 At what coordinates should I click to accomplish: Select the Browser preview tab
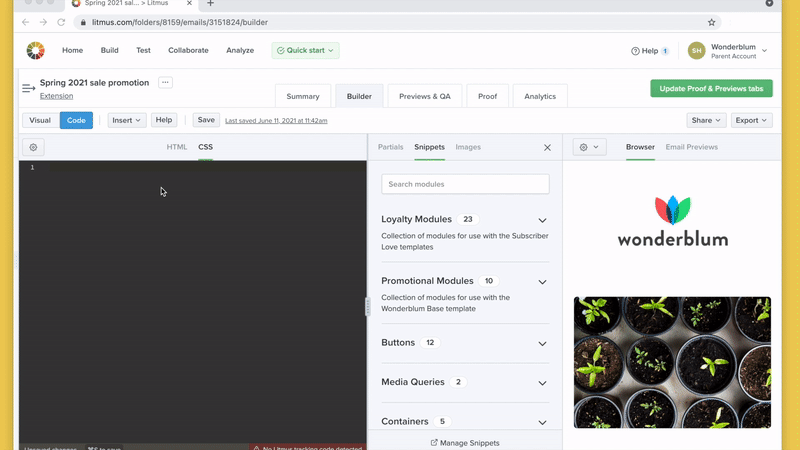click(x=640, y=147)
